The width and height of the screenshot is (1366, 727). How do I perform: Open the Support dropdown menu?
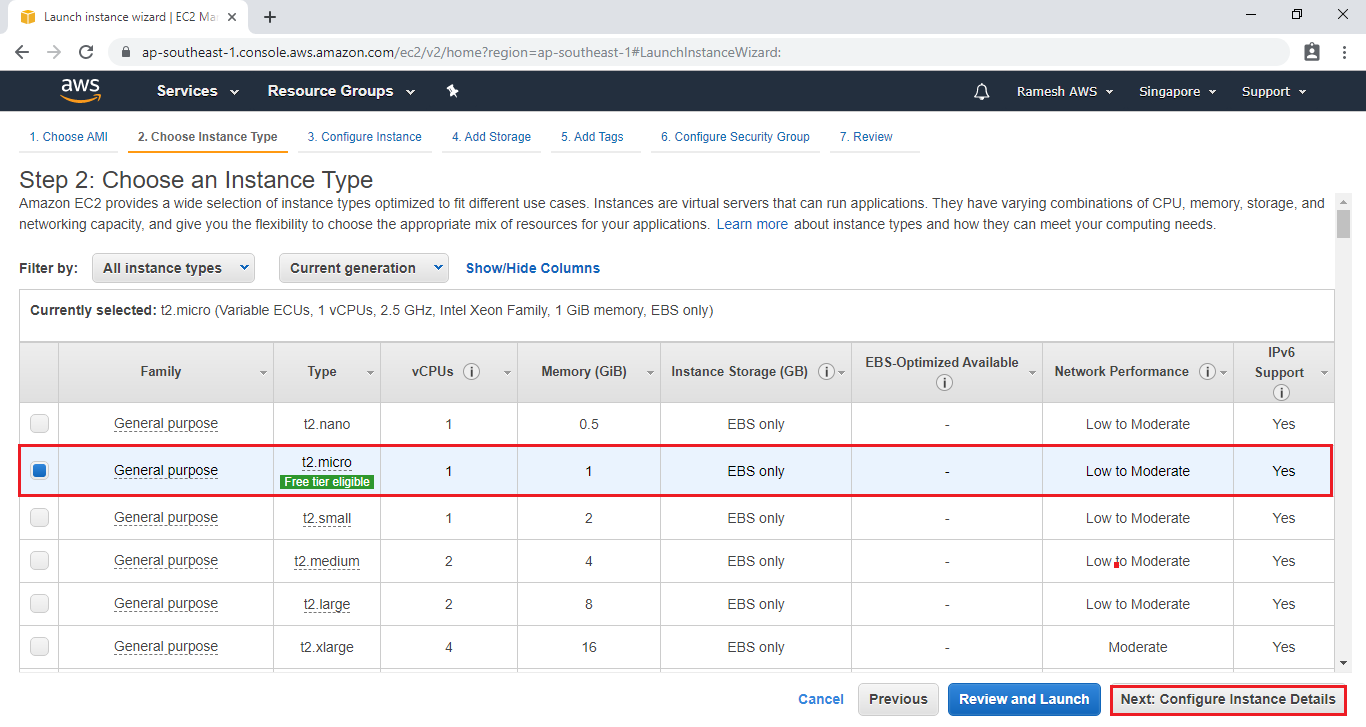click(1274, 91)
